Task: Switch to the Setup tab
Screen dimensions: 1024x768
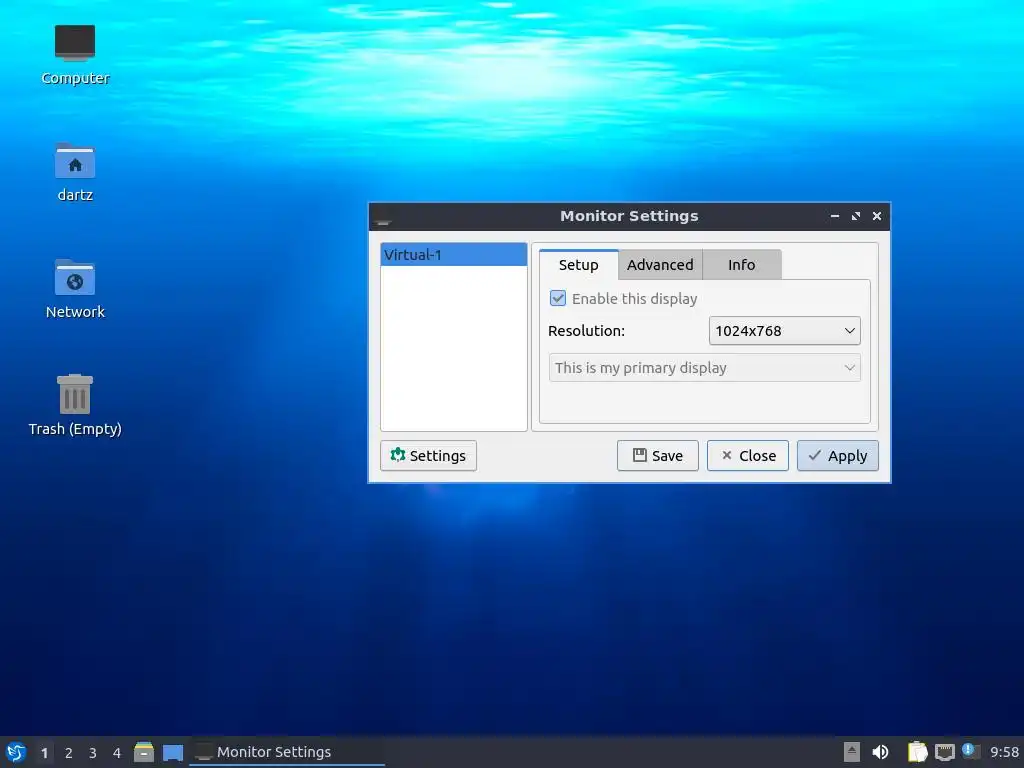Action: point(579,264)
